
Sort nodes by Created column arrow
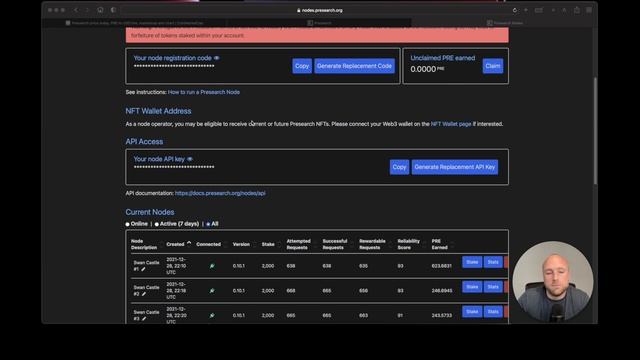[x=189, y=243]
